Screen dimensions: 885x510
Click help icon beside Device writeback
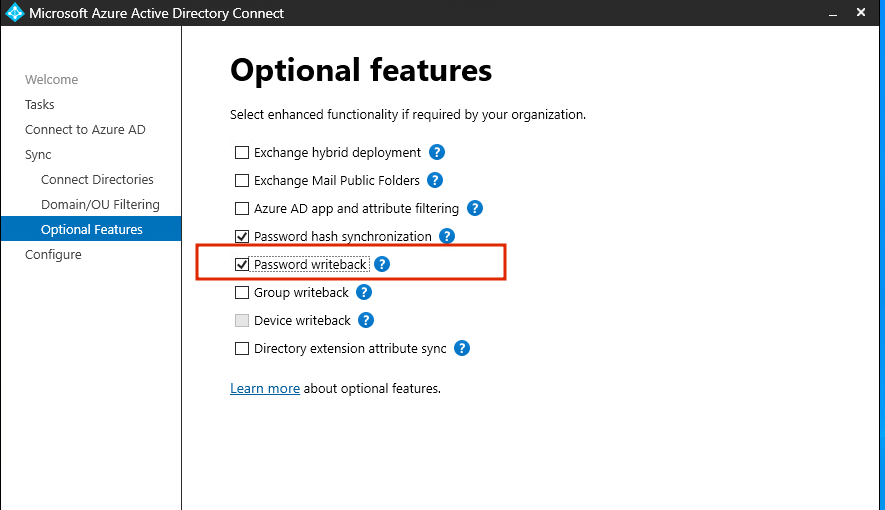366,321
